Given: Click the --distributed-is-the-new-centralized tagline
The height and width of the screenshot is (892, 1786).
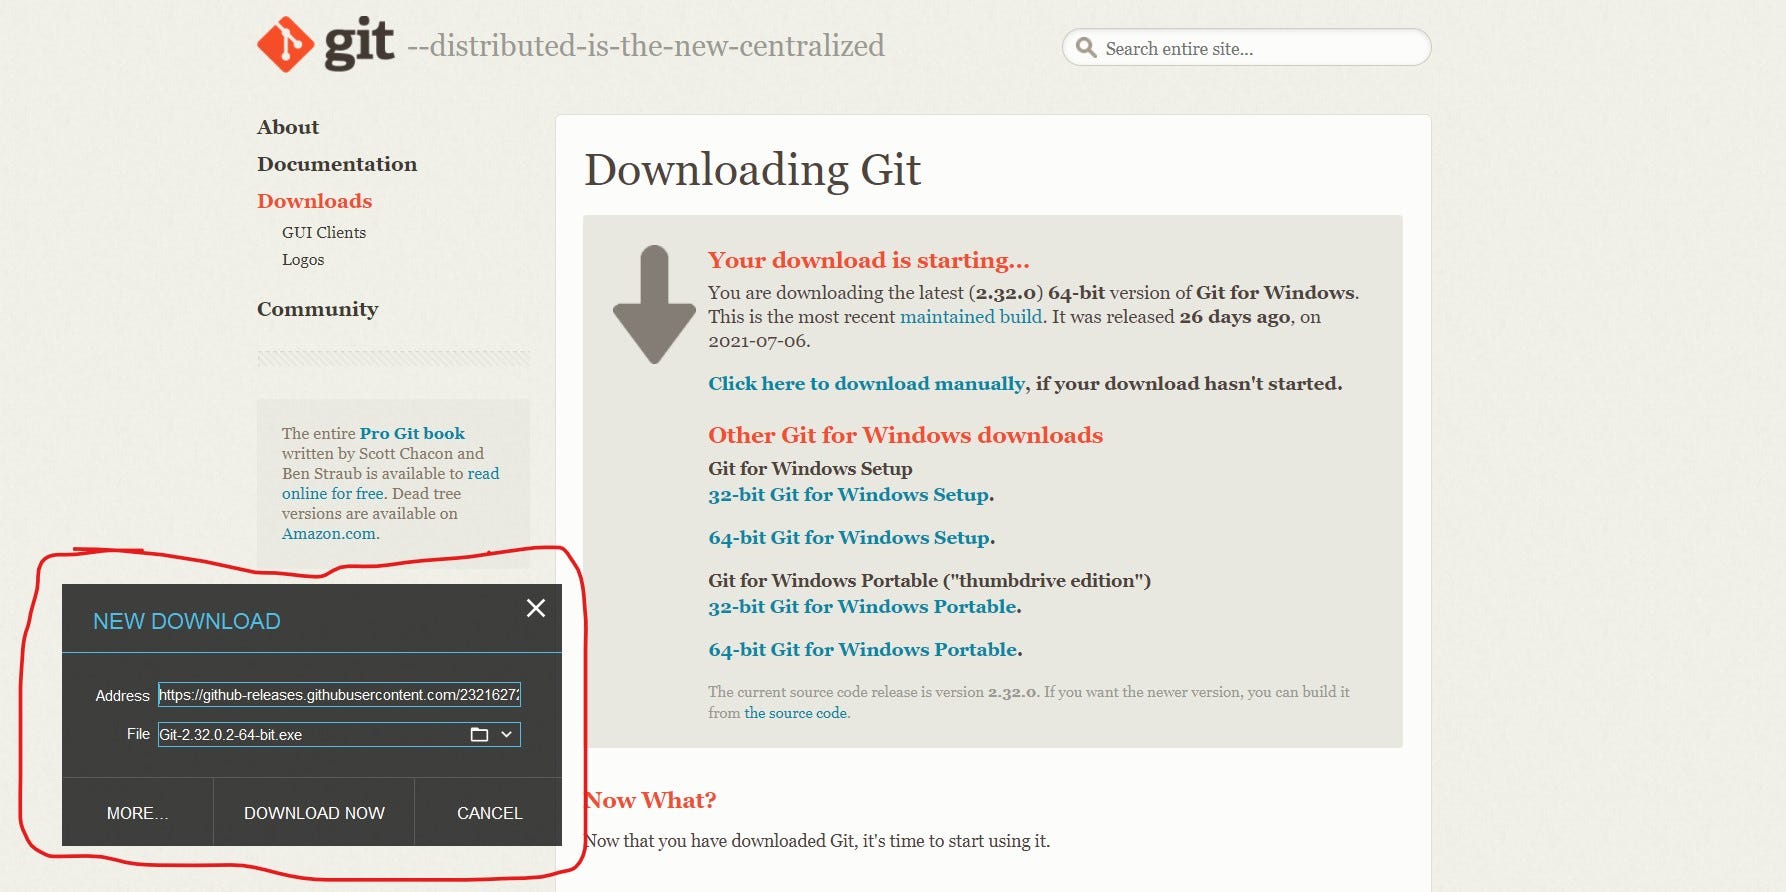Looking at the screenshot, I should [x=646, y=45].
